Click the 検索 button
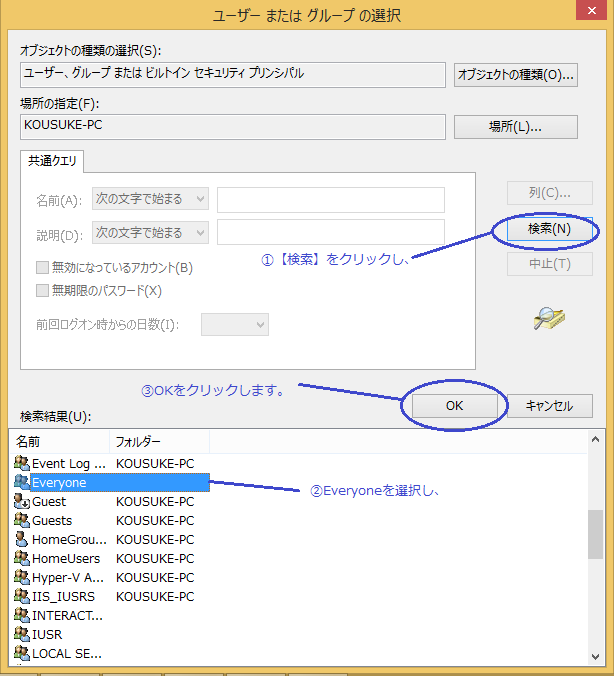 coord(549,229)
